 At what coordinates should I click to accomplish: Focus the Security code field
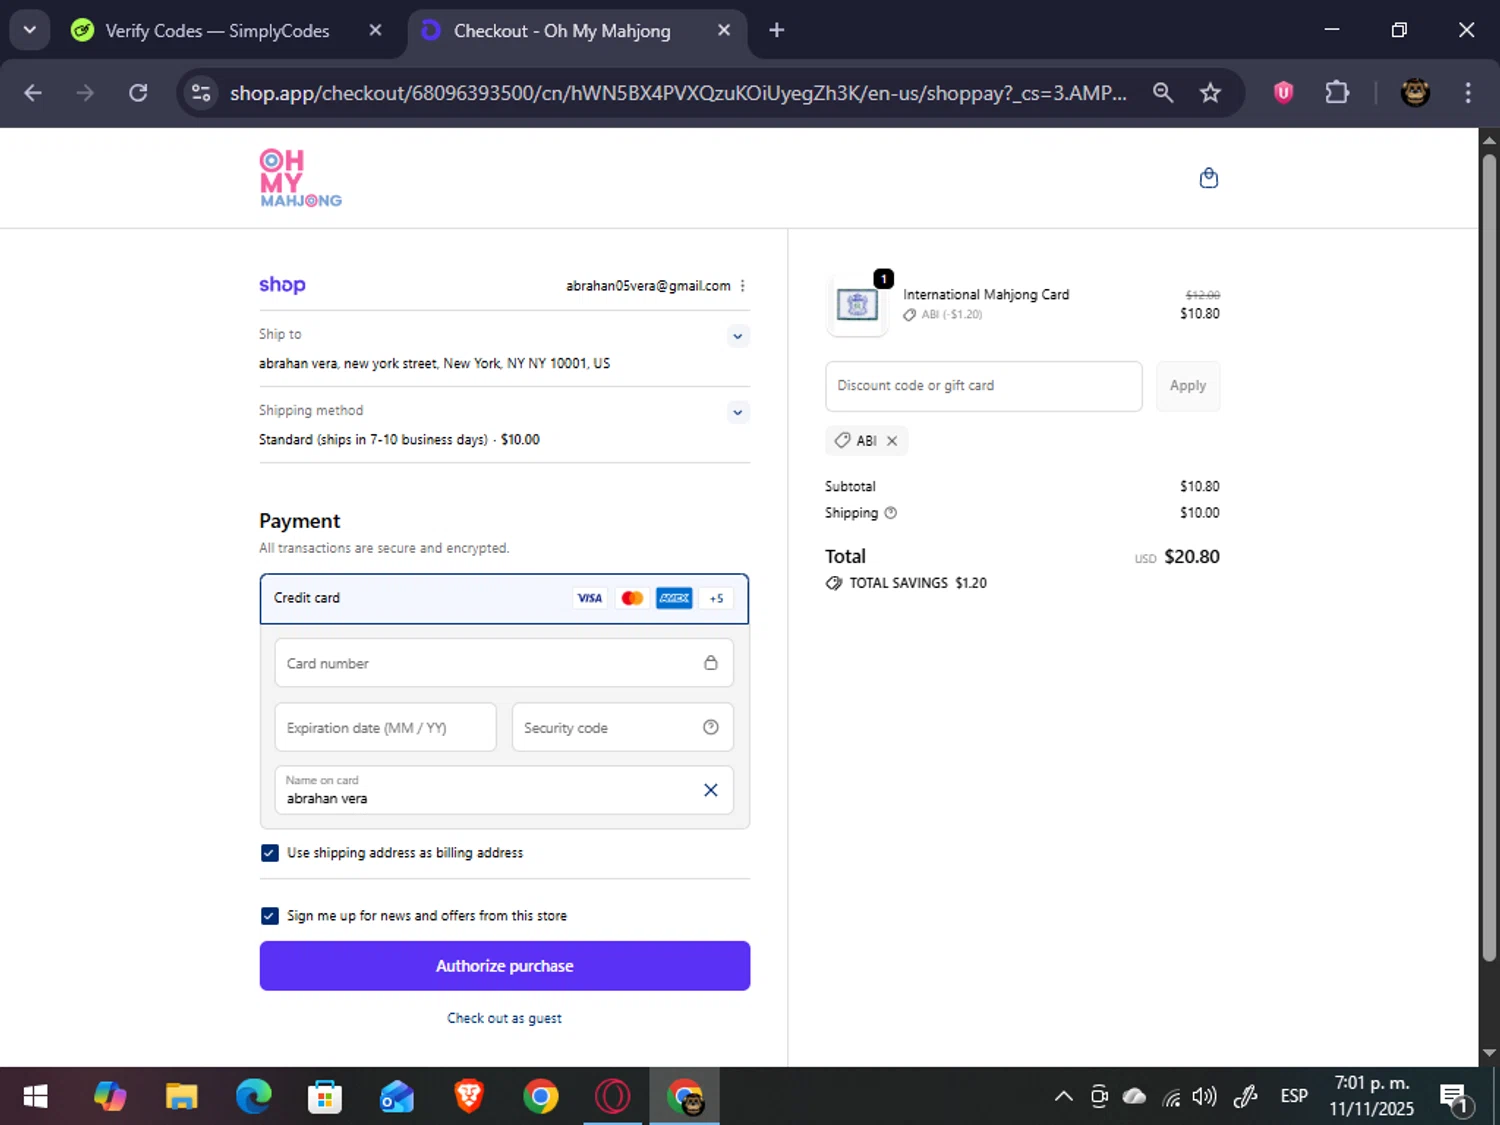point(622,727)
